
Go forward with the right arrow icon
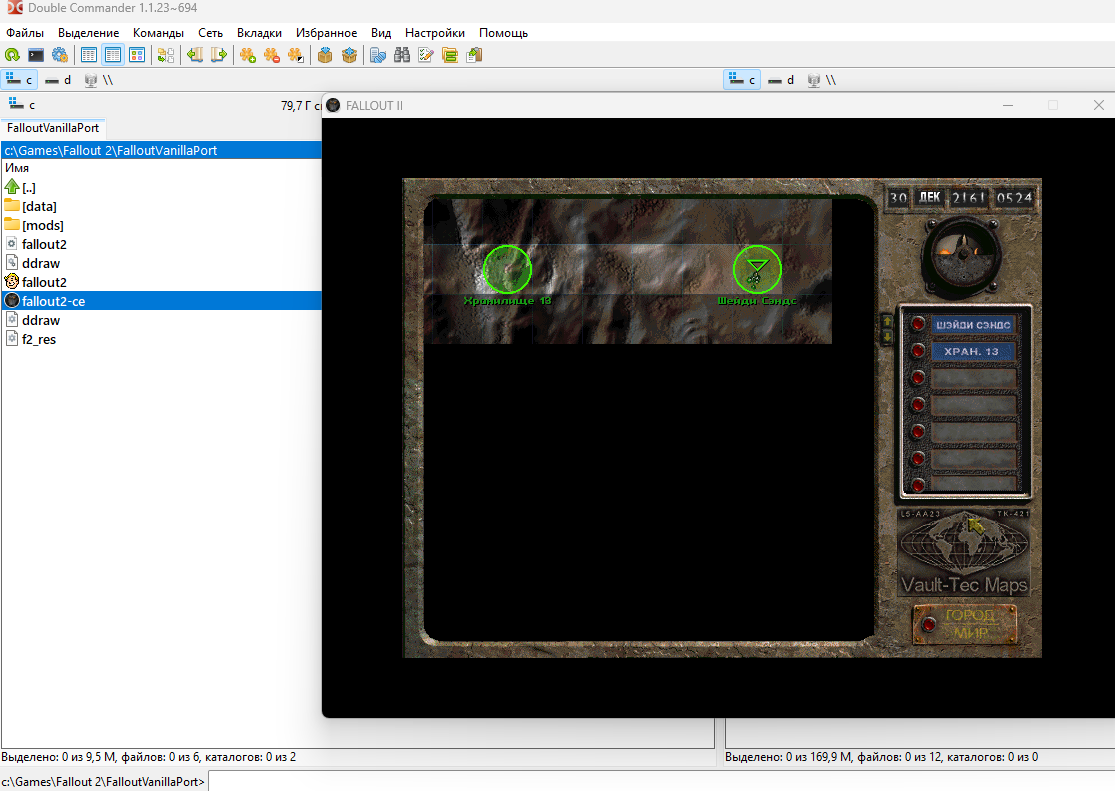219,55
